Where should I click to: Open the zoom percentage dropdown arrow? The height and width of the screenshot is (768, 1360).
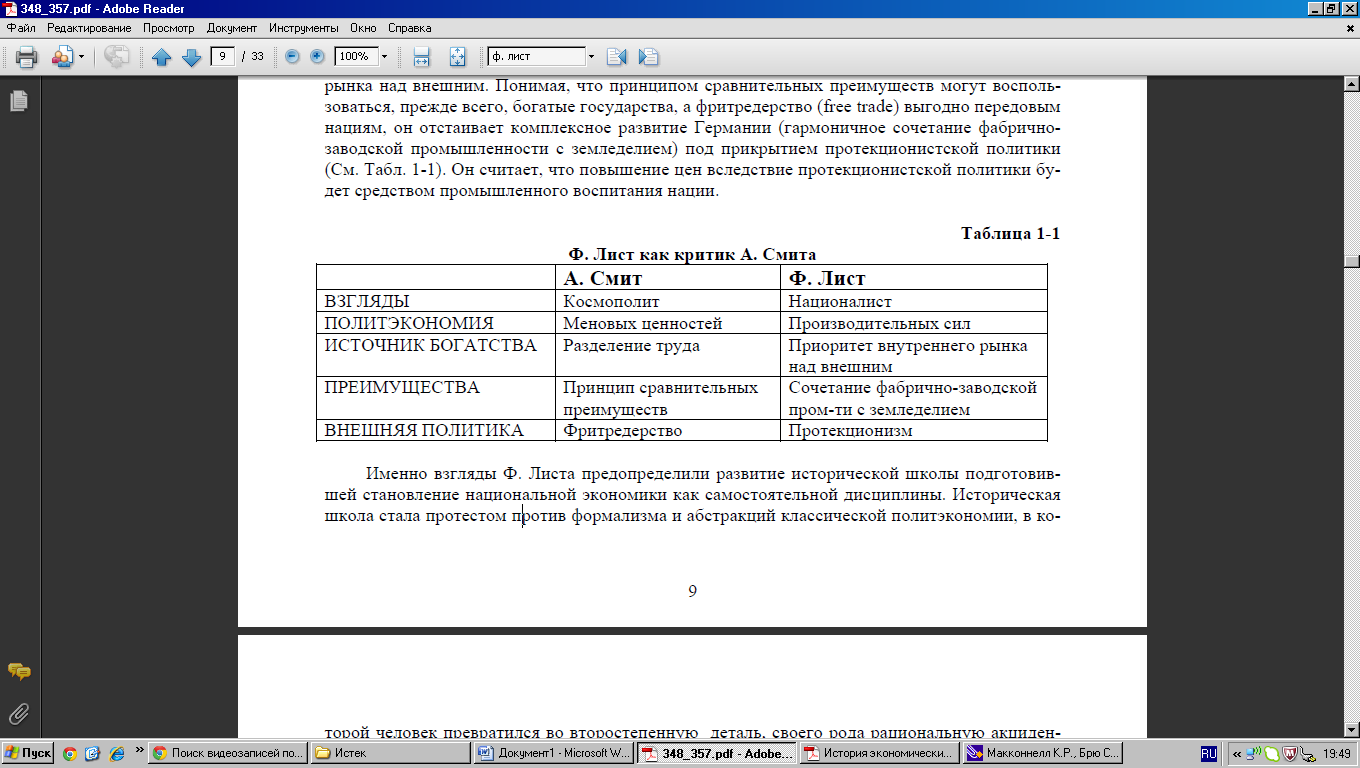tap(384, 56)
